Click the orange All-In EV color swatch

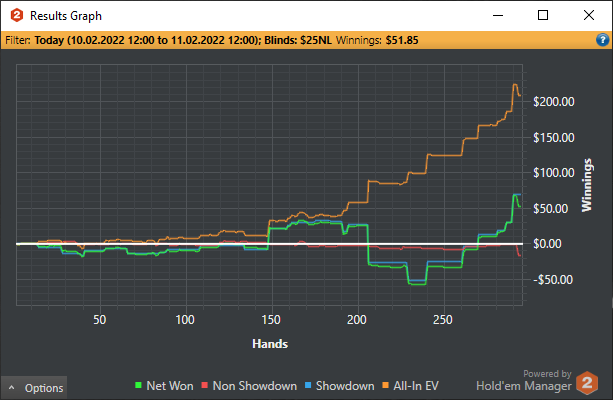[x=385, y=385]
